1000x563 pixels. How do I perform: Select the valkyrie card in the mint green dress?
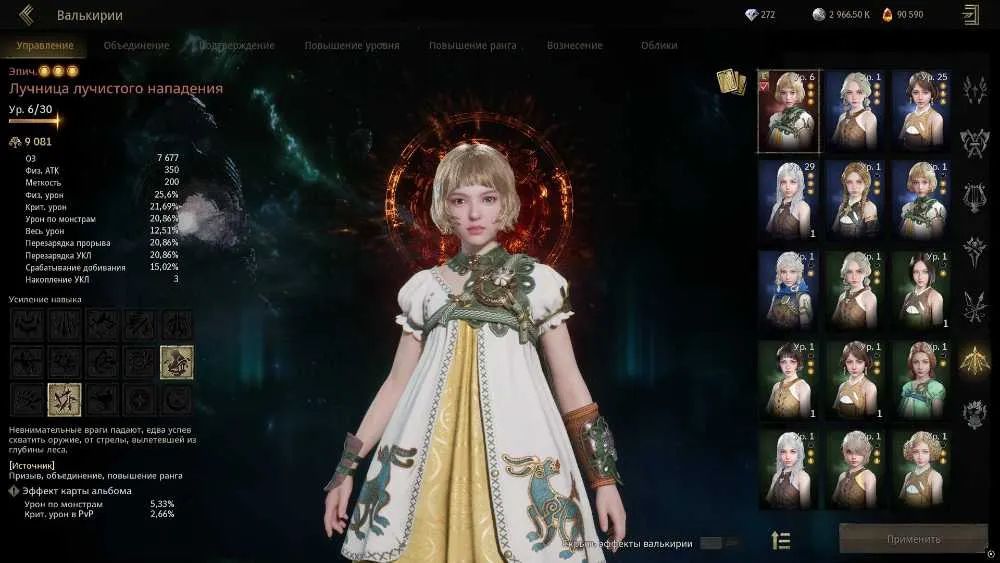(920, 380)
